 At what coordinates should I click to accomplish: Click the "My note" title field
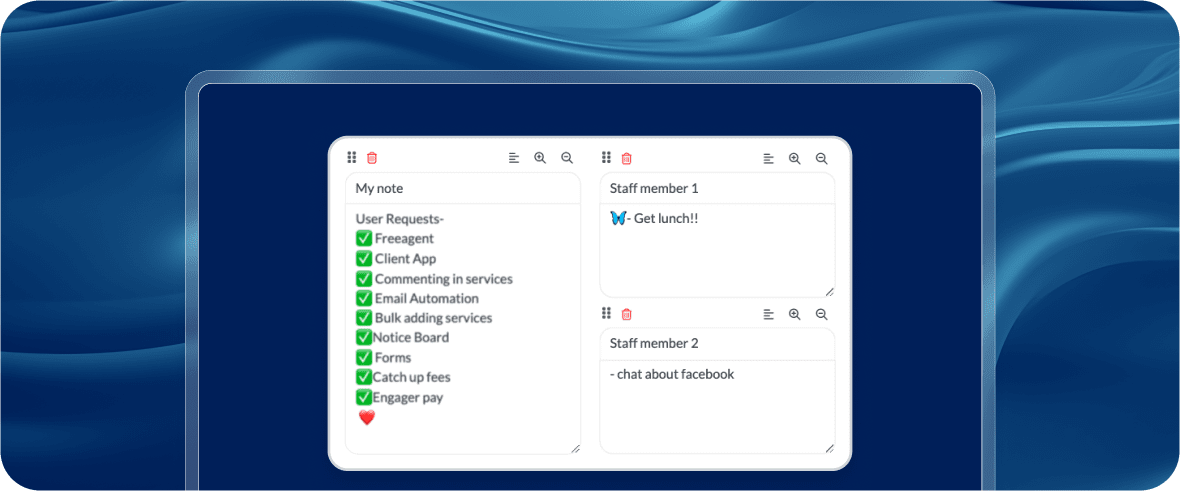(x=463, y=189)
